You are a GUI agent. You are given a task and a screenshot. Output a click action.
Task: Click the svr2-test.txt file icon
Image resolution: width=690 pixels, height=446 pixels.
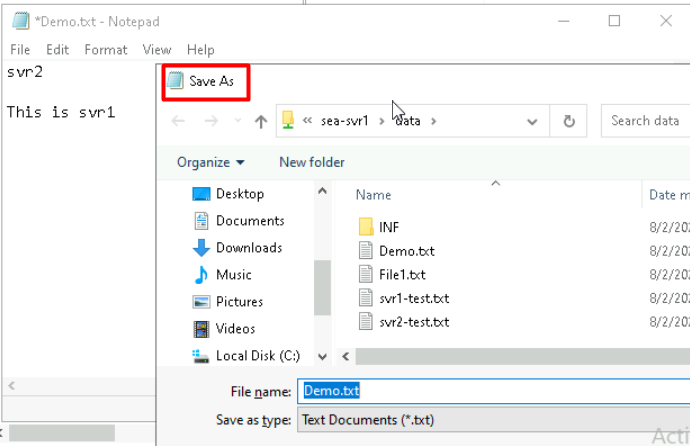point(366,322)
